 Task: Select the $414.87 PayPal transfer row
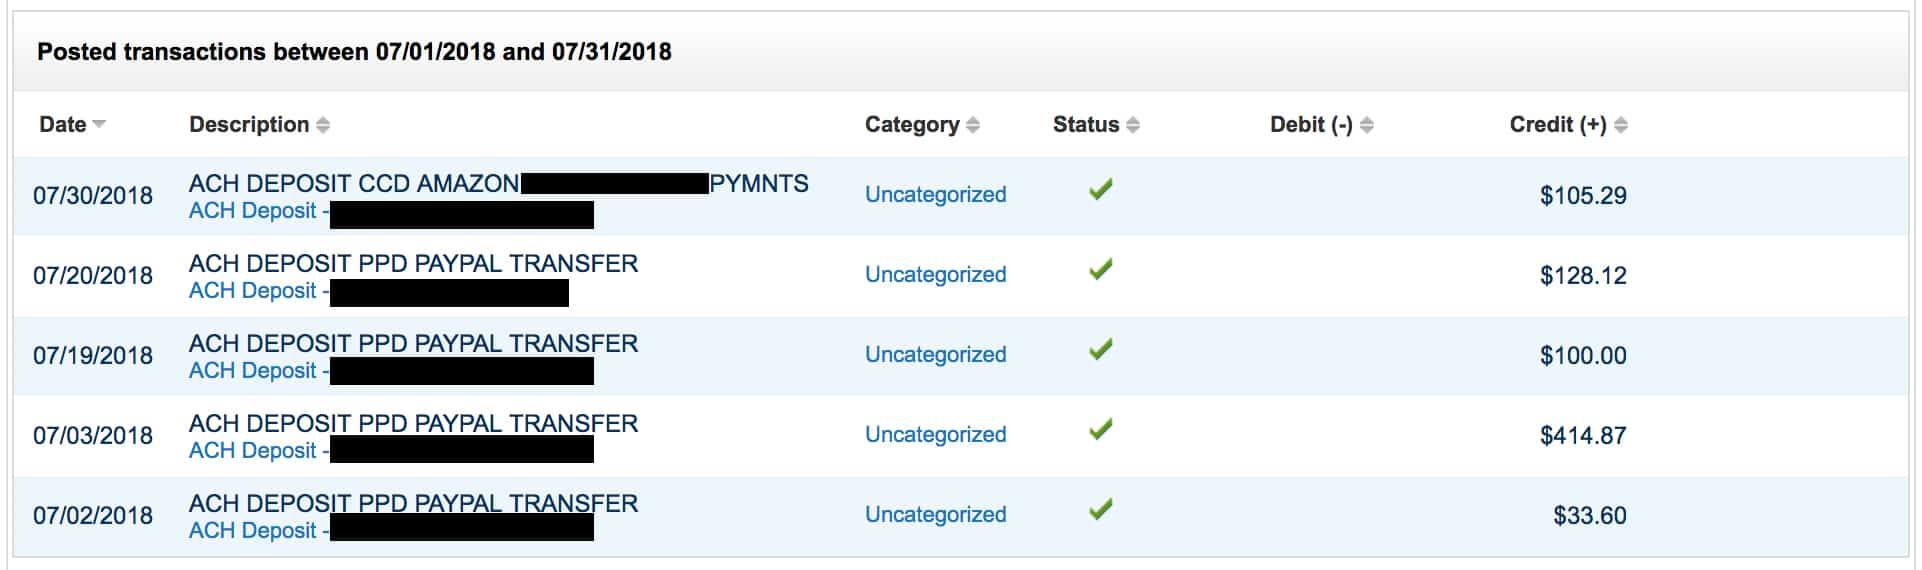coord(960,436)
